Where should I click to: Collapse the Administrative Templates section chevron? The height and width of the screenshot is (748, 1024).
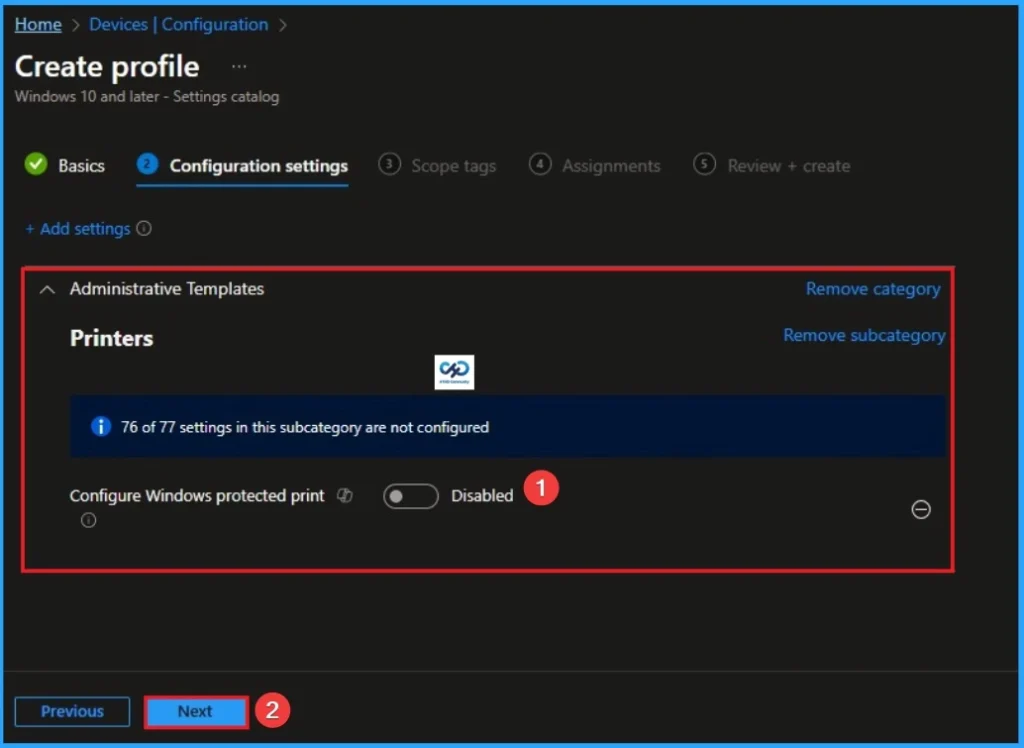[x=46, y=288]
